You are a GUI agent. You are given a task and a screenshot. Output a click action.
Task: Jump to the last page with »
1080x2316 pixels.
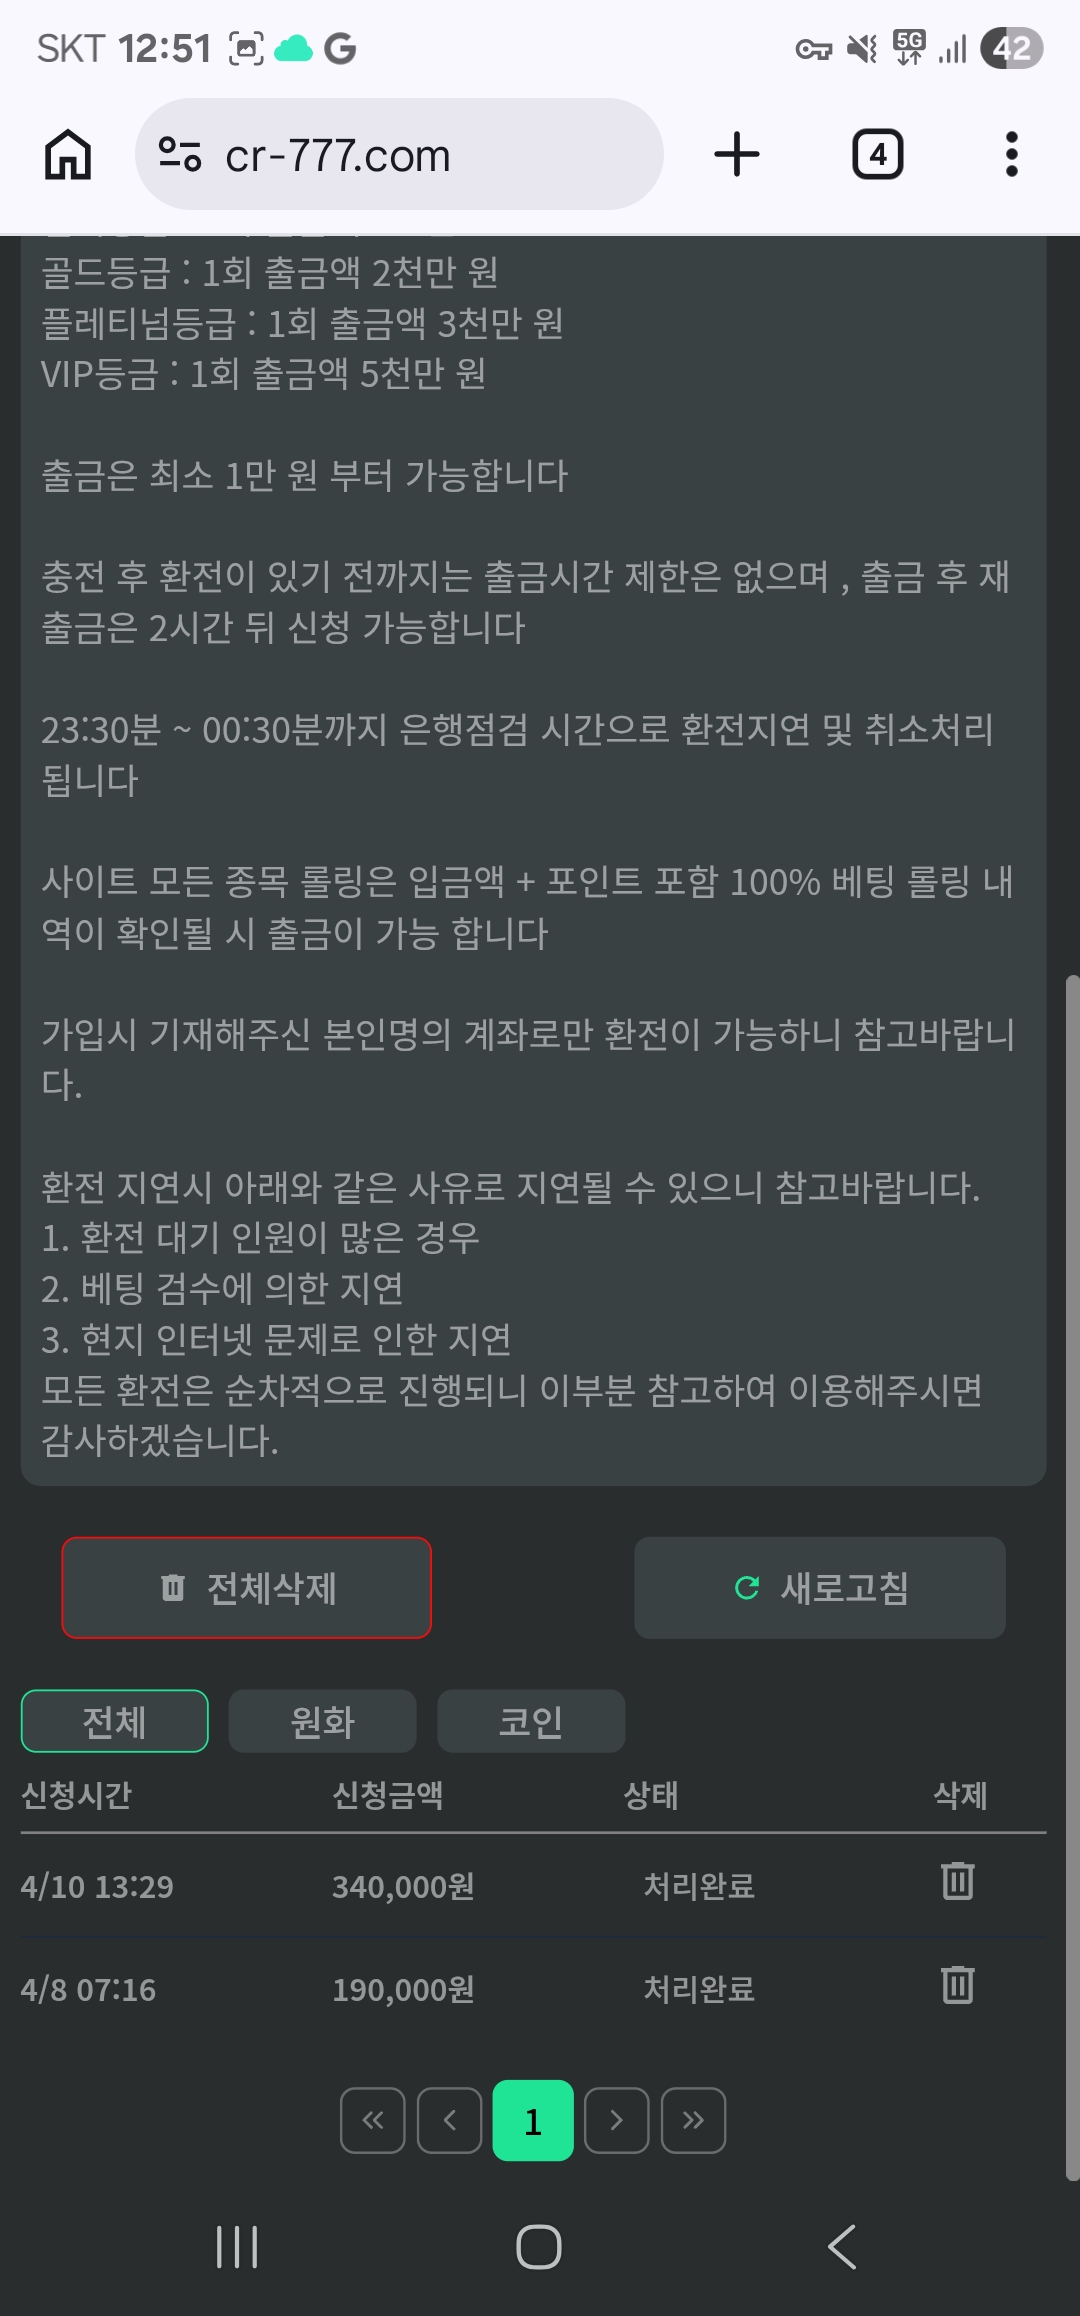tap(694, 2120)
